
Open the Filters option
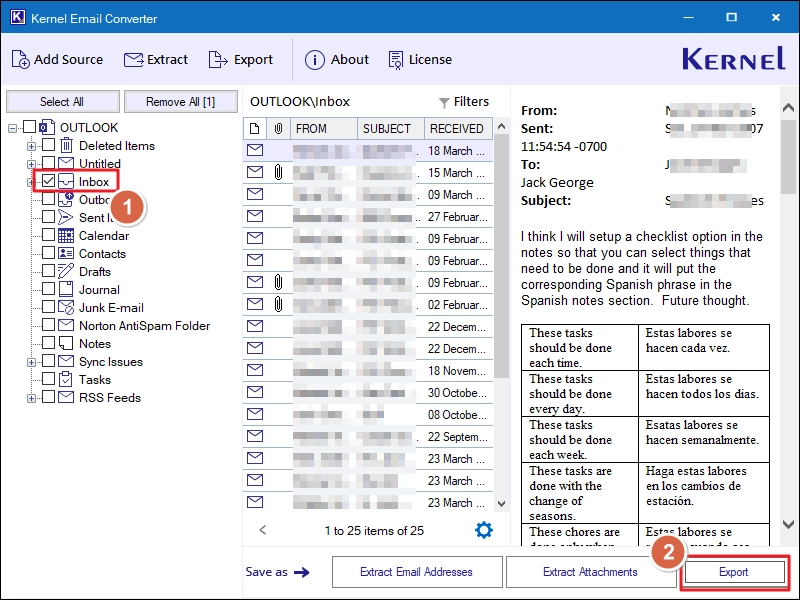pyautogui.click(x=464, y=102)
